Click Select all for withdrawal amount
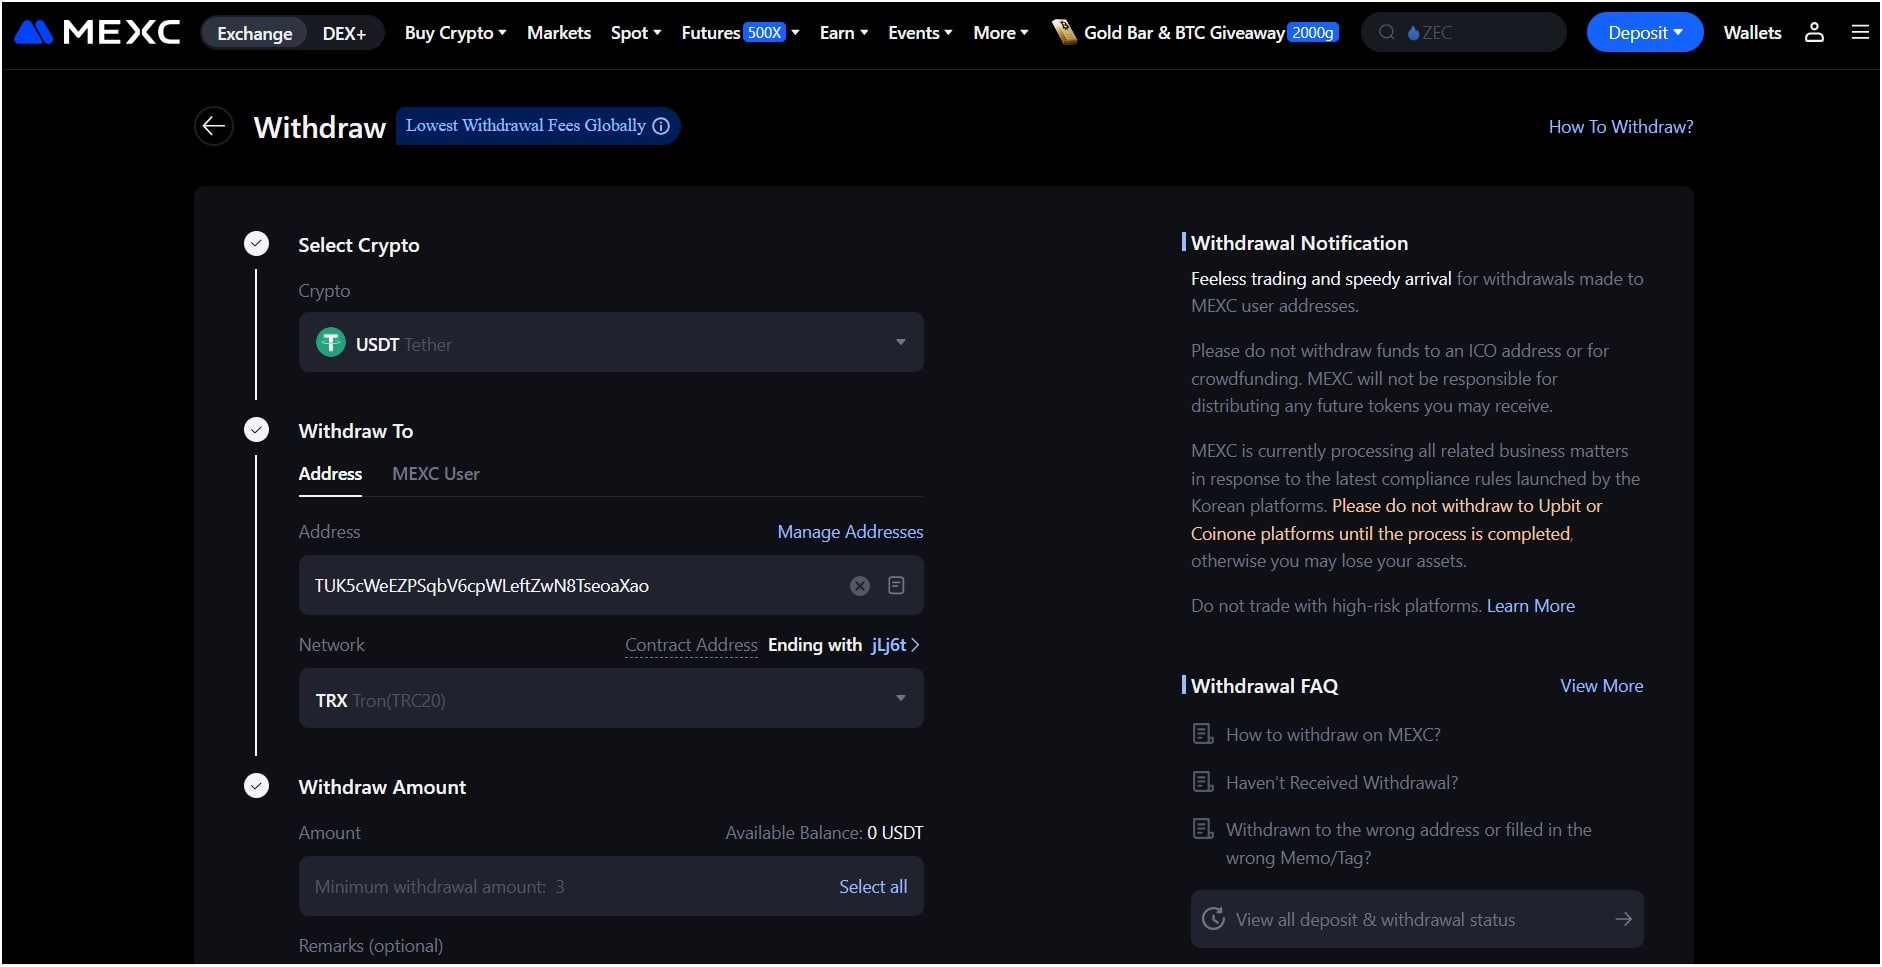 tap(872, 886)
